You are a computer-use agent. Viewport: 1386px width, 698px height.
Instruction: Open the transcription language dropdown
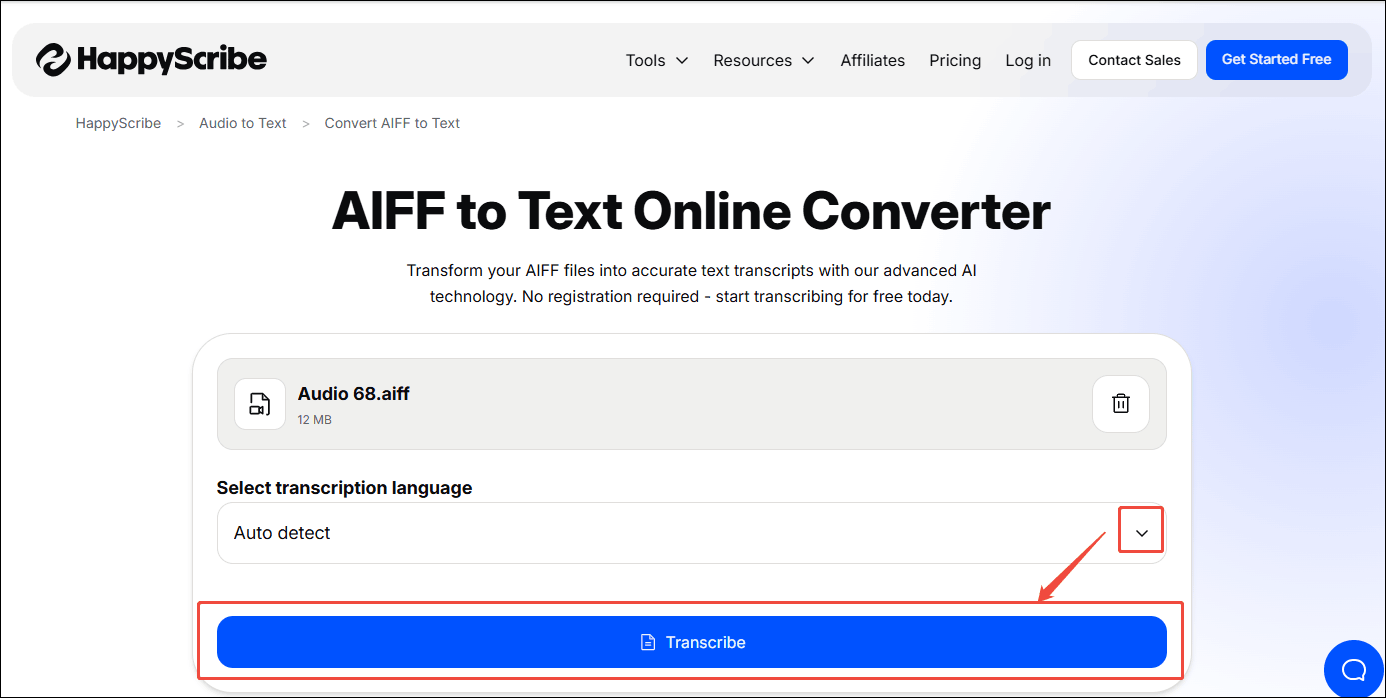point(691,533)
